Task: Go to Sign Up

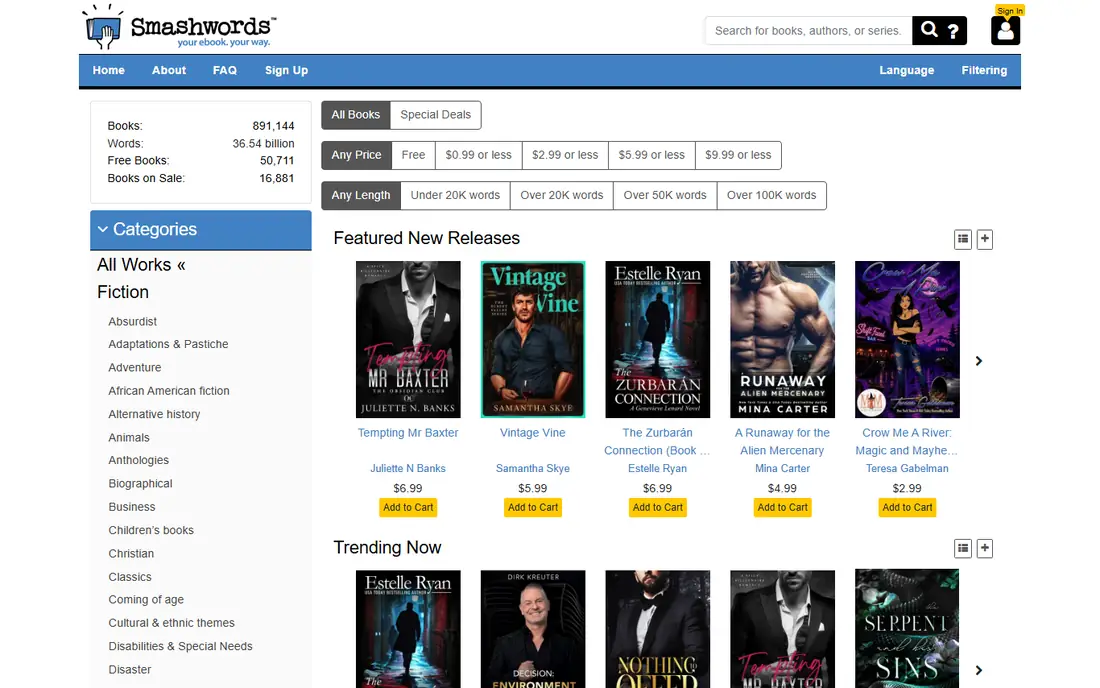Action: [286, 70]
